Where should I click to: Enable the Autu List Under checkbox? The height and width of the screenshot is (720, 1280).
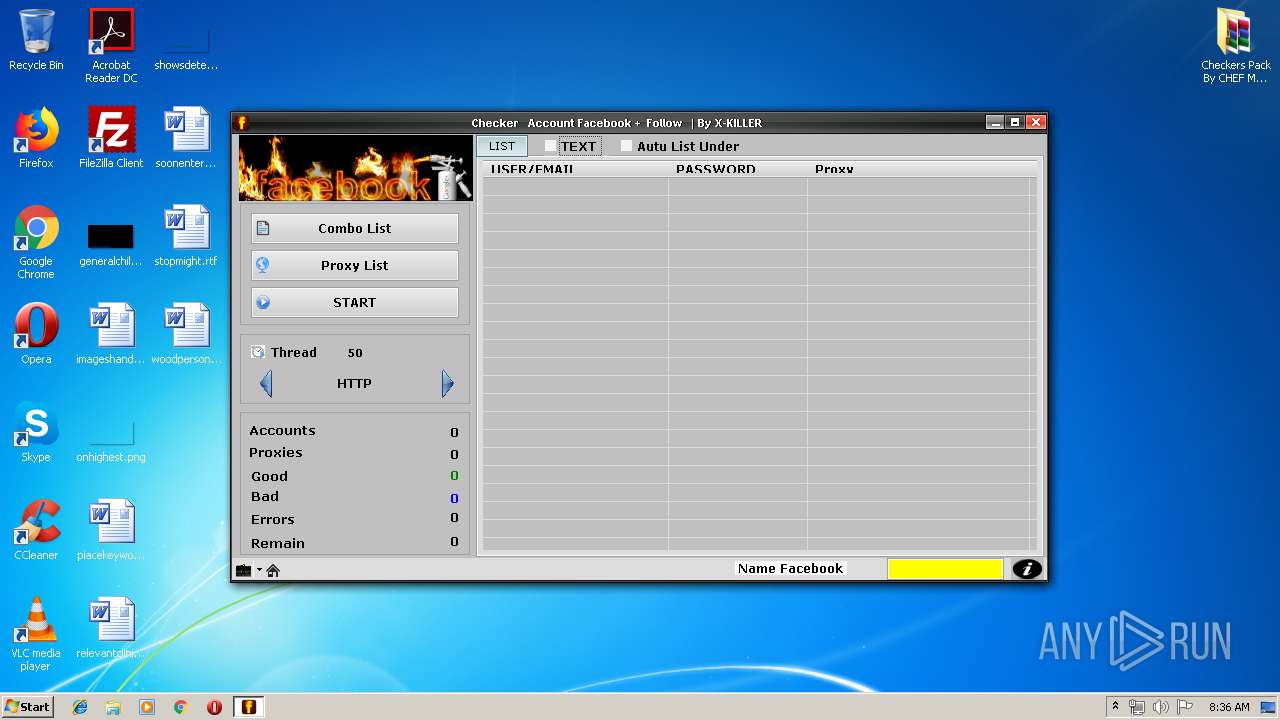627,146
